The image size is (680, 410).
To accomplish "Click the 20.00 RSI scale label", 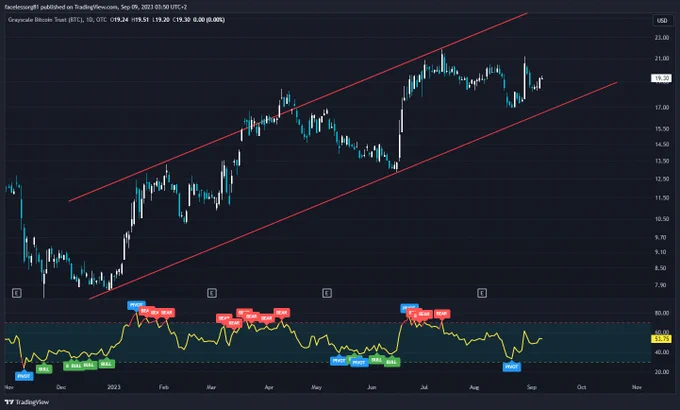I will tap(662, 372).
